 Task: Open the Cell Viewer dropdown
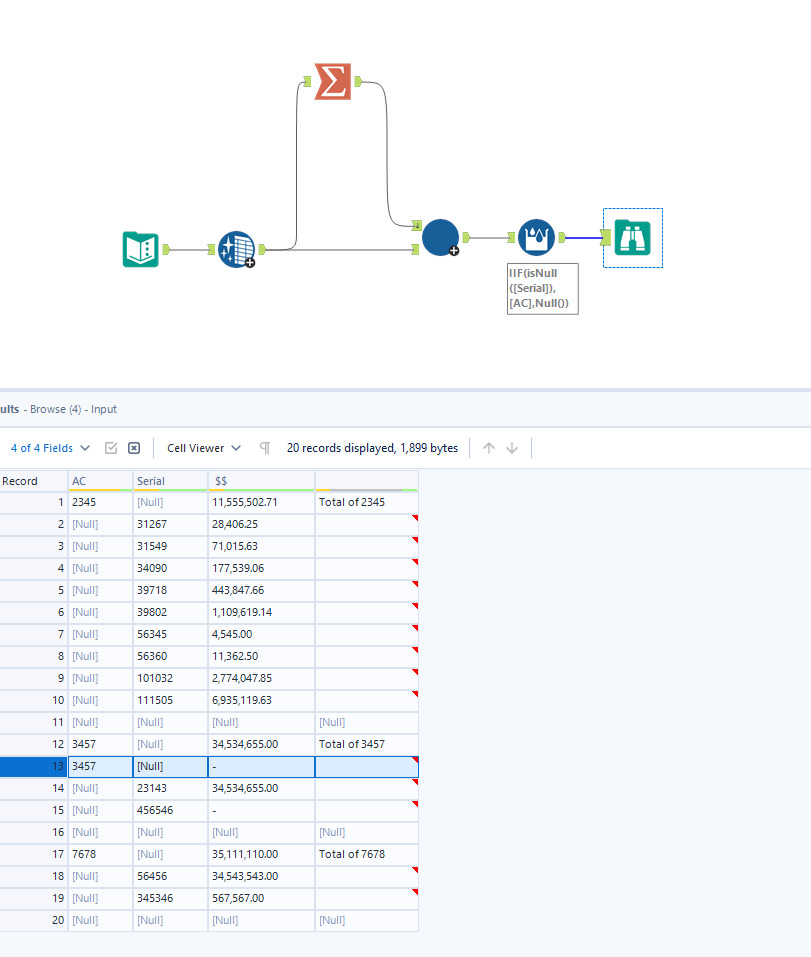tap(196, 447)
